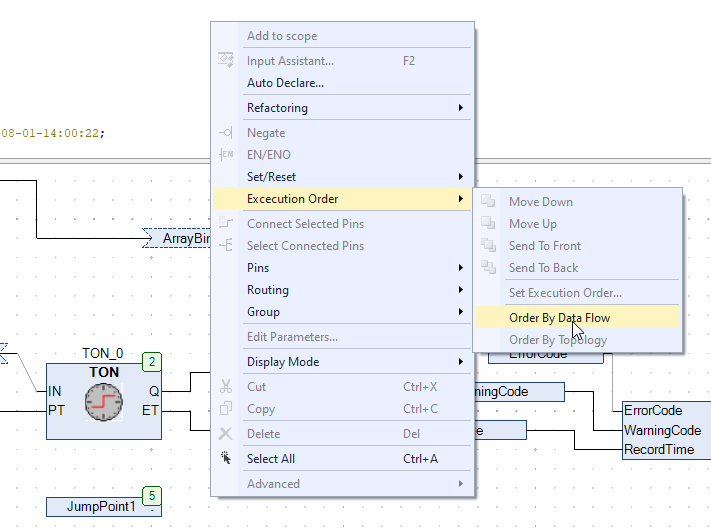Select Cut menu entry
The height and width of the screenshot is (528, 711).
342,386
